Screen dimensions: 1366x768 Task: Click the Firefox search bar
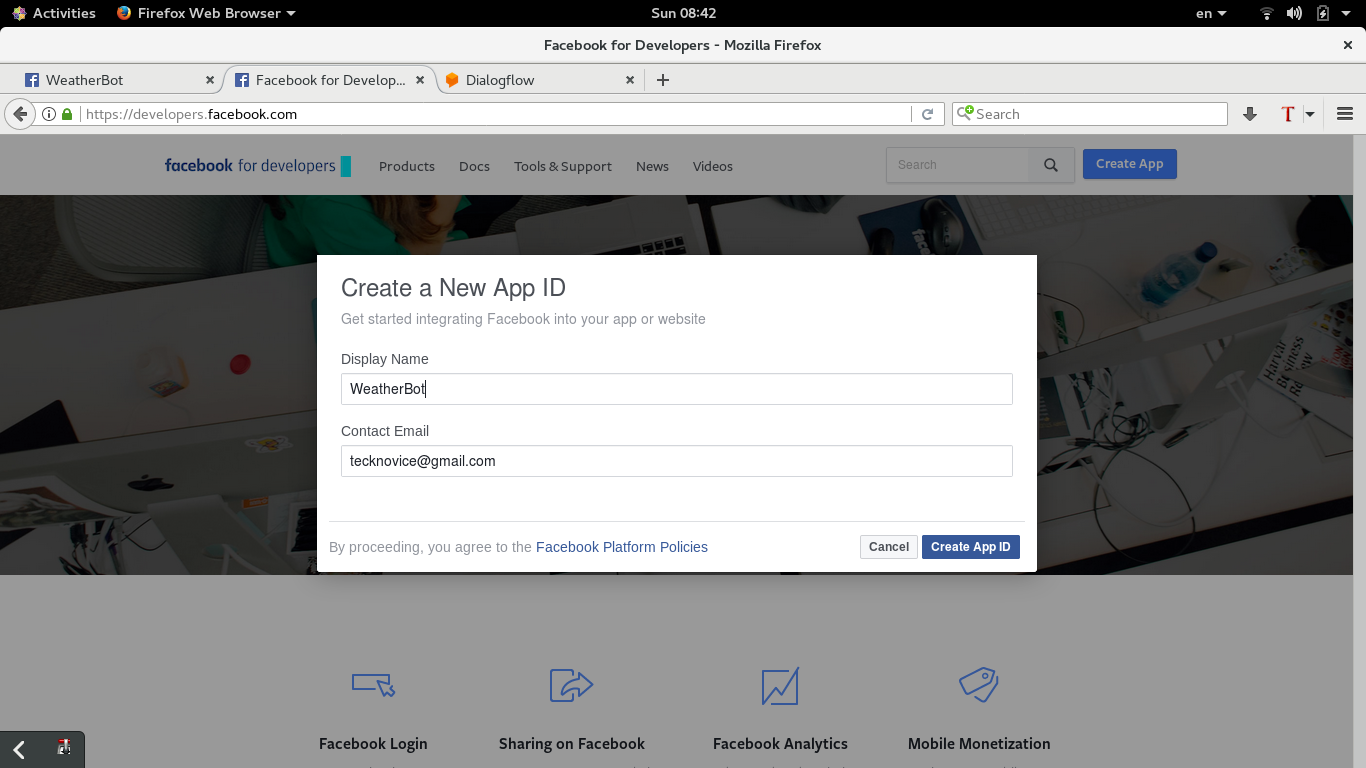coord(1090,114)
